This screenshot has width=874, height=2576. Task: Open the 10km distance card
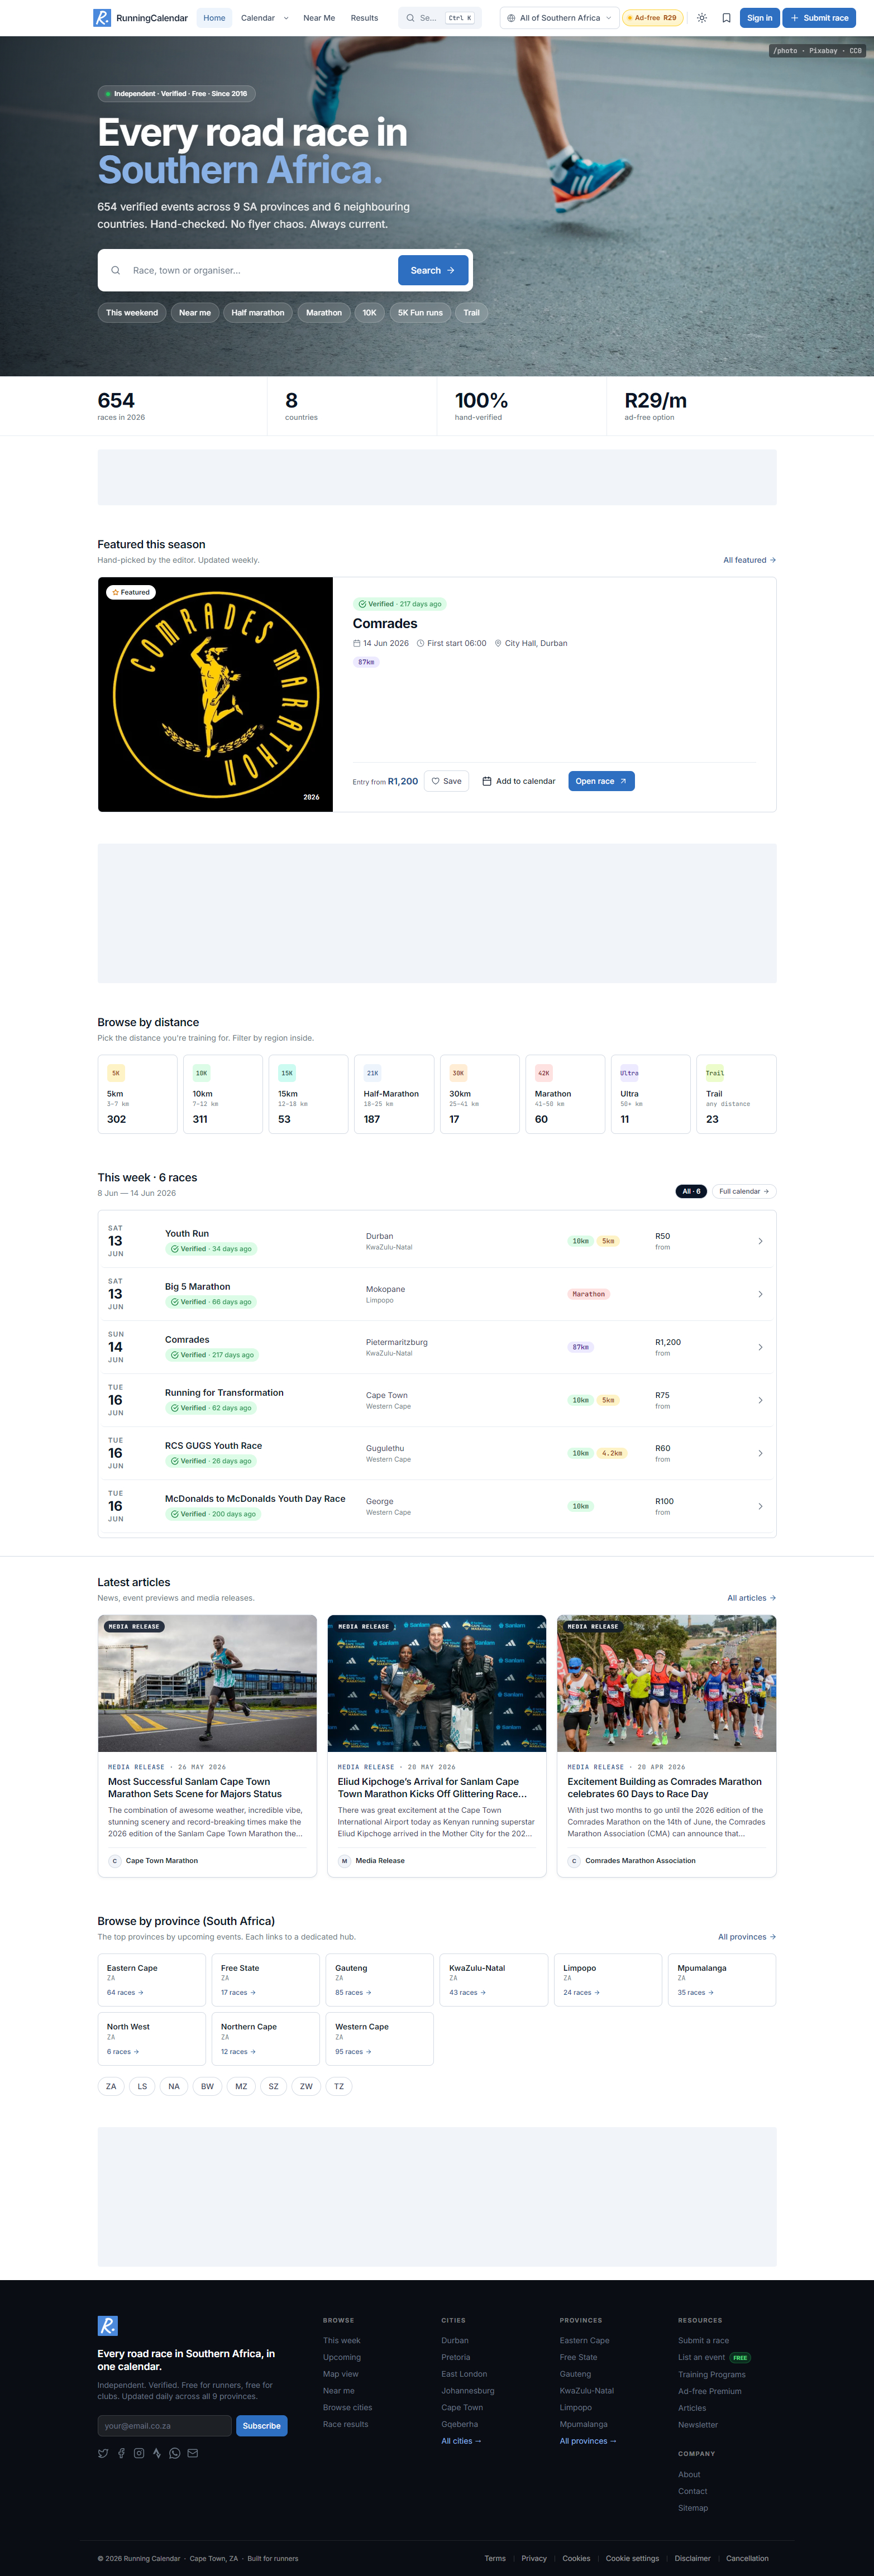point(223,1094)
